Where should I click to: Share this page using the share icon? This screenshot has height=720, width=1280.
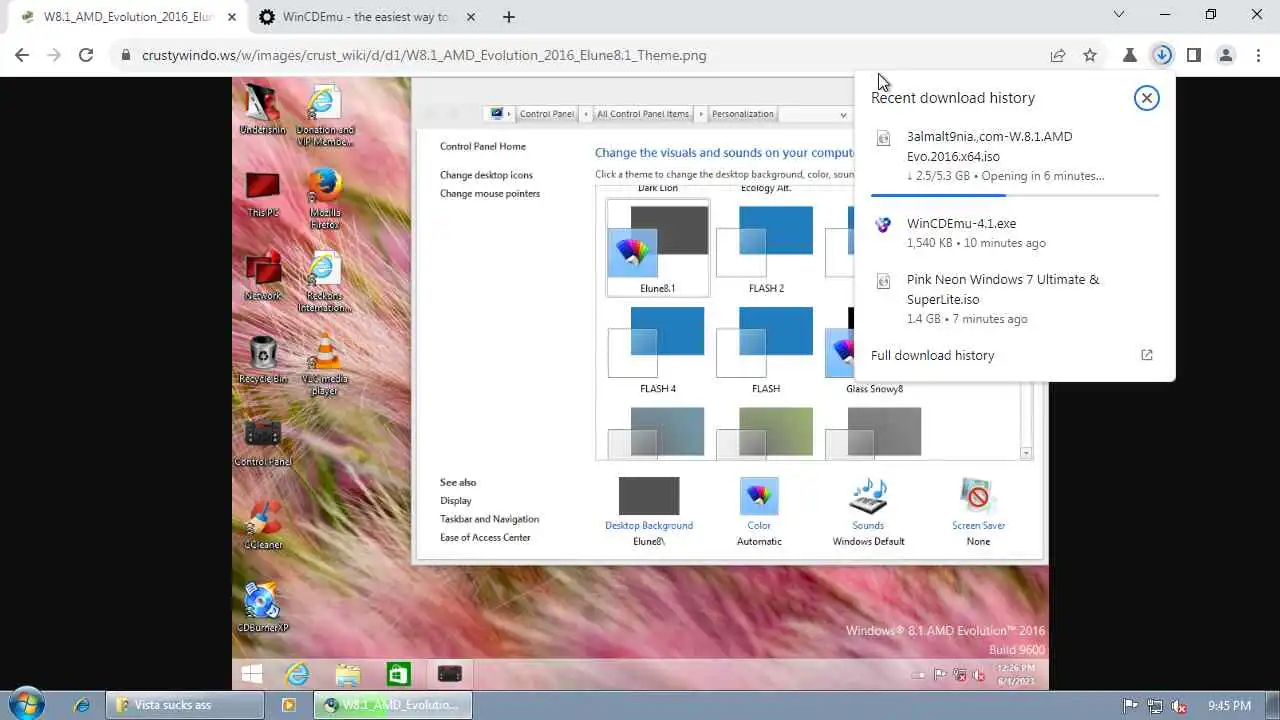tap(1058, 55)
